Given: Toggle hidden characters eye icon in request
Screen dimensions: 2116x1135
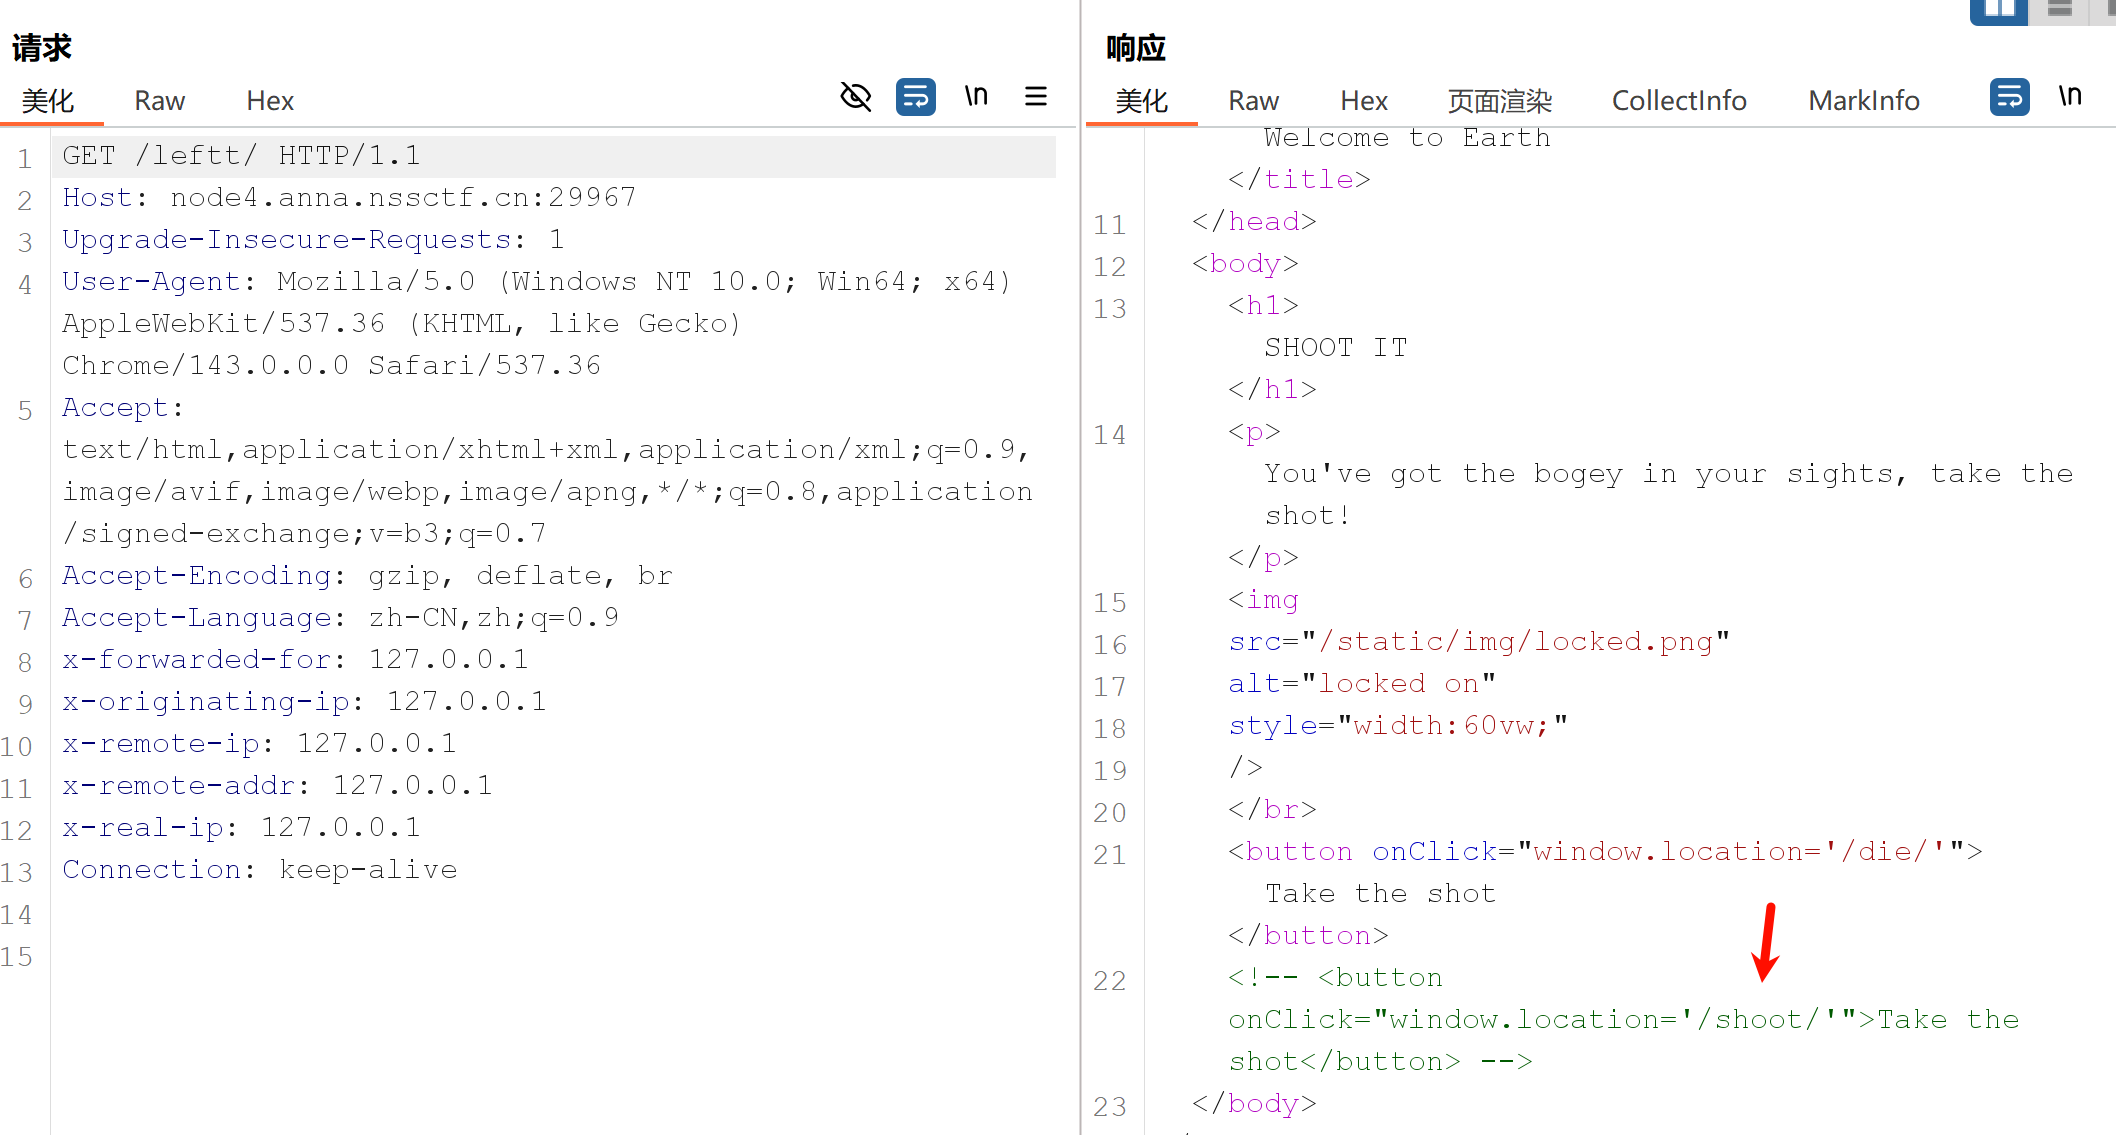Looking at the screenshot, I should 856,97.
